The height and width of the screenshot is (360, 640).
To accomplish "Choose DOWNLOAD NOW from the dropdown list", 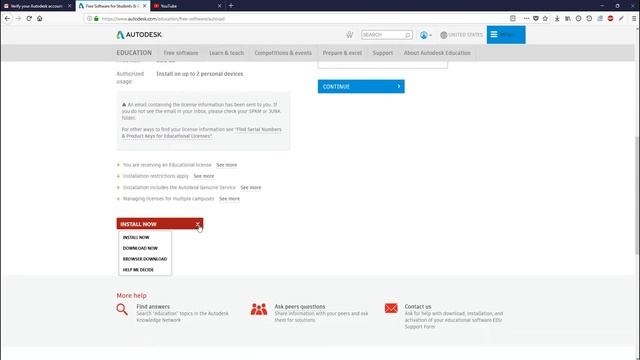I will (140, 248).
